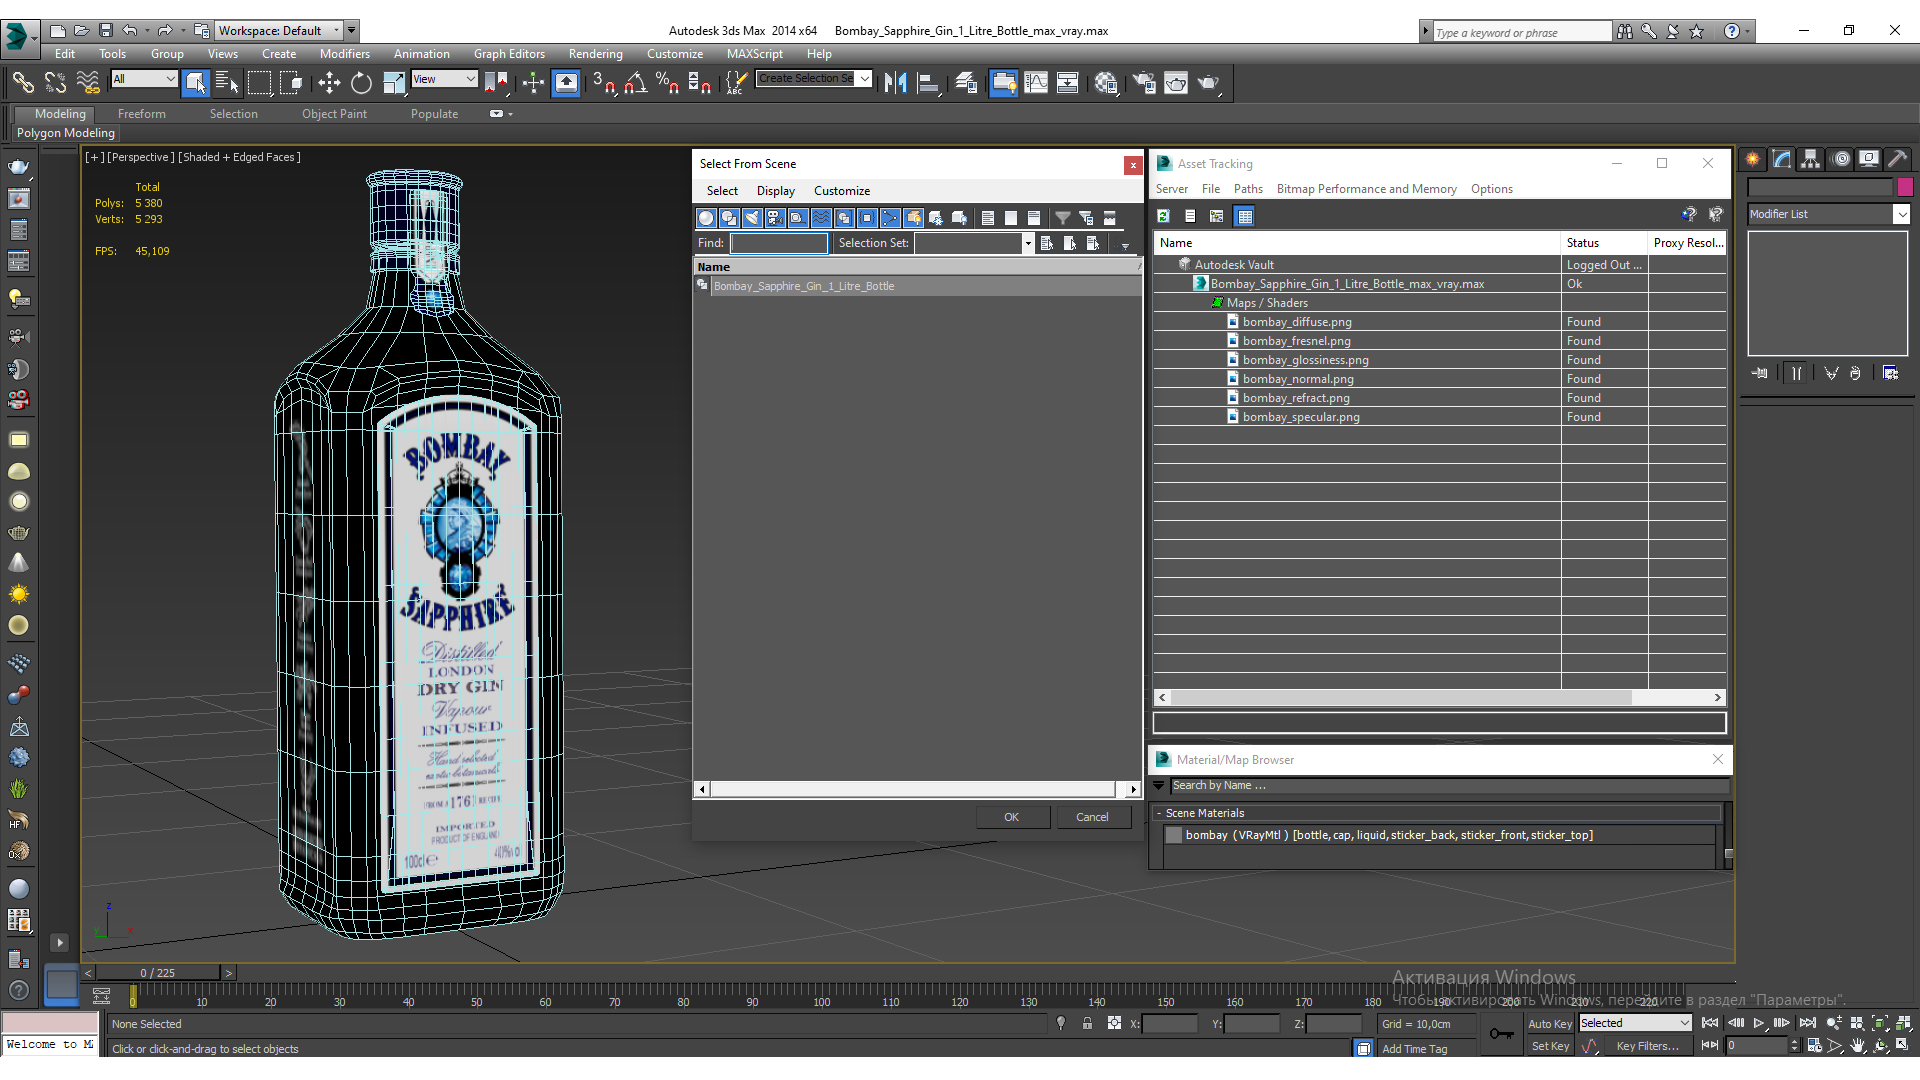Screen dimensions: 1920x1080
Task: Toggle Display Lights filter in Select From Scene
Action: [752, 218]
